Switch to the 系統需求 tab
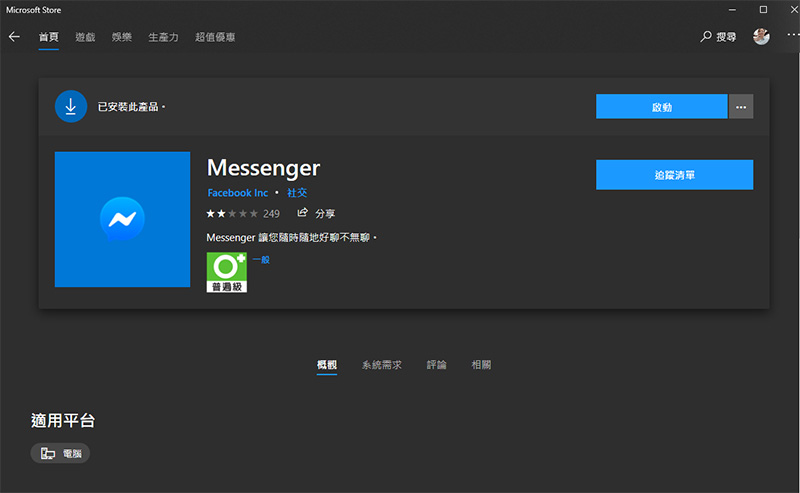This screenshot has height=493, width=800. (x=382, y=364)
